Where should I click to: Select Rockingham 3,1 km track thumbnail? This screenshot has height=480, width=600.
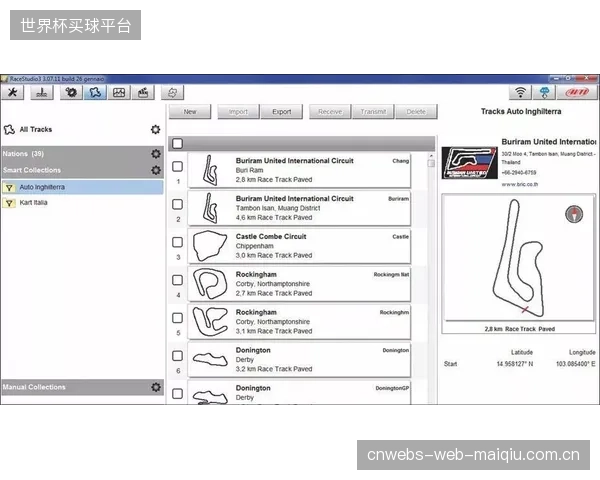click(x=210, y=322)
